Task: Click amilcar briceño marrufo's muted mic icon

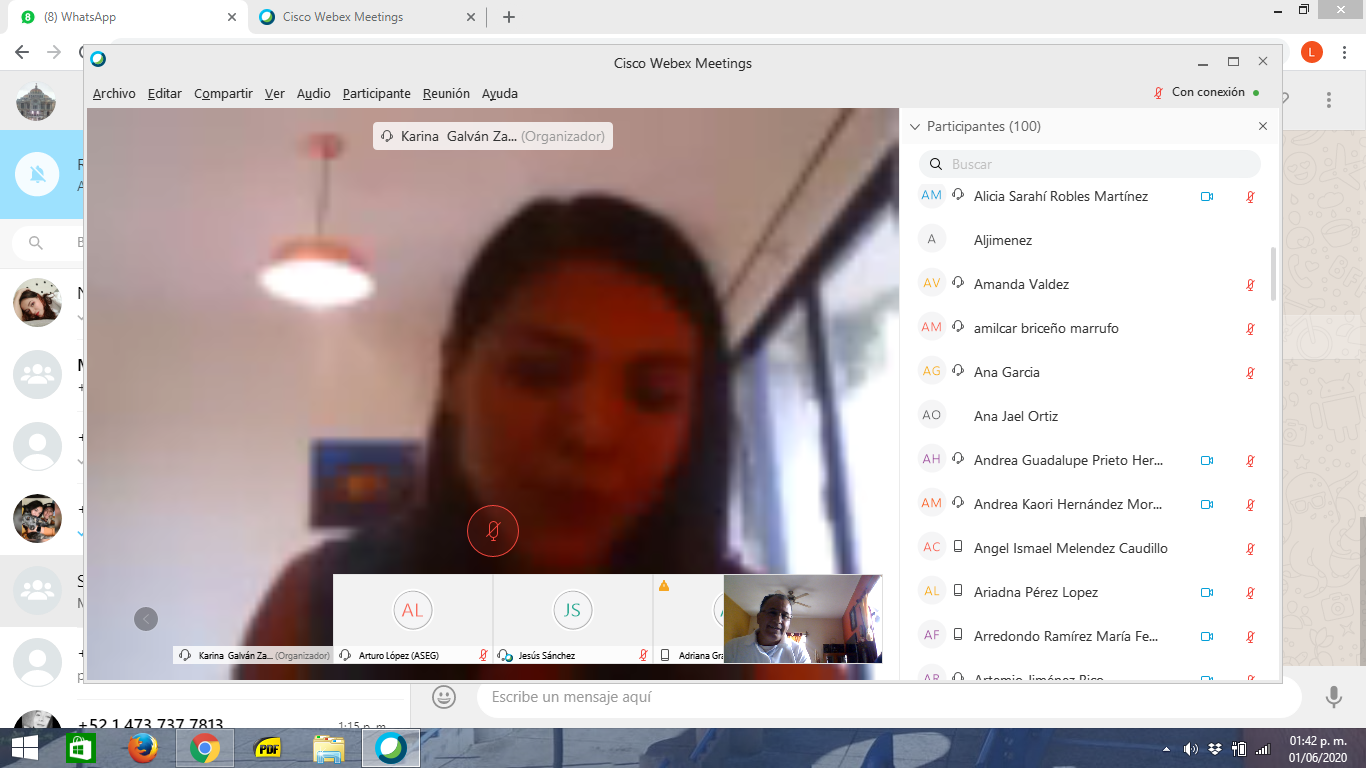Action: coord(1250,329)
